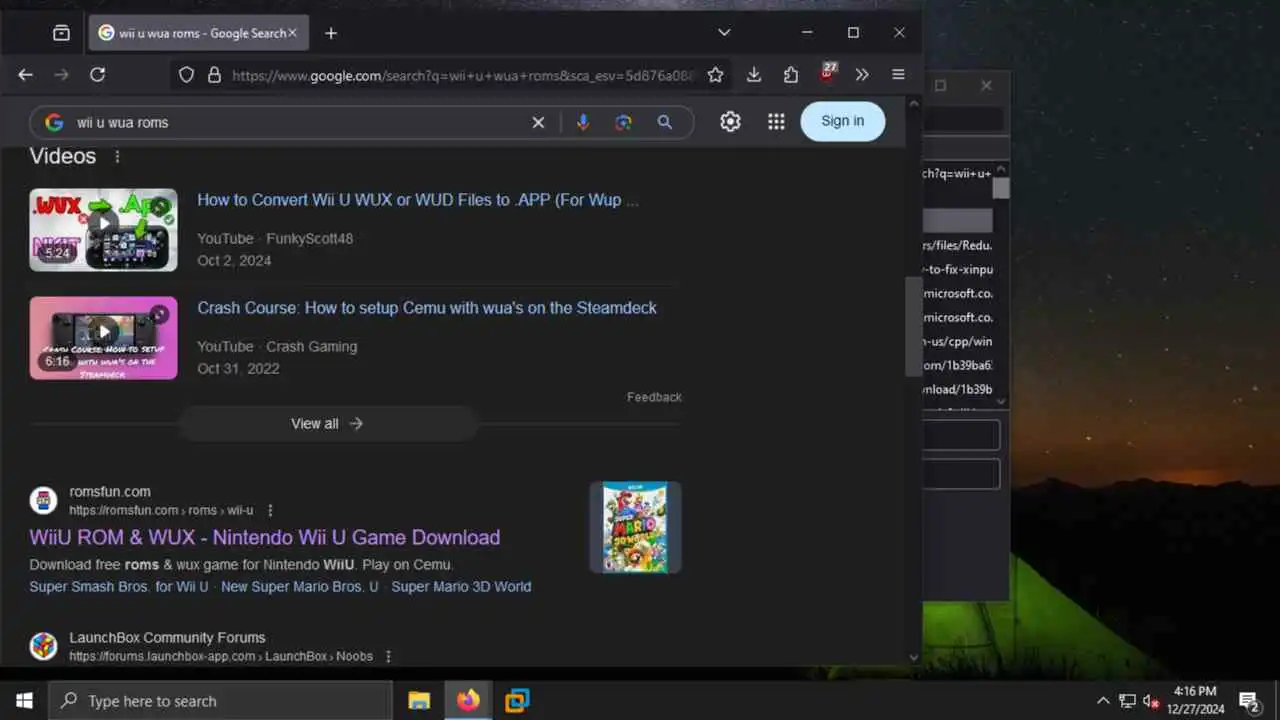
Task: Open a new tab with plus button
Action: pyautogui.click(x=331, y=33)
